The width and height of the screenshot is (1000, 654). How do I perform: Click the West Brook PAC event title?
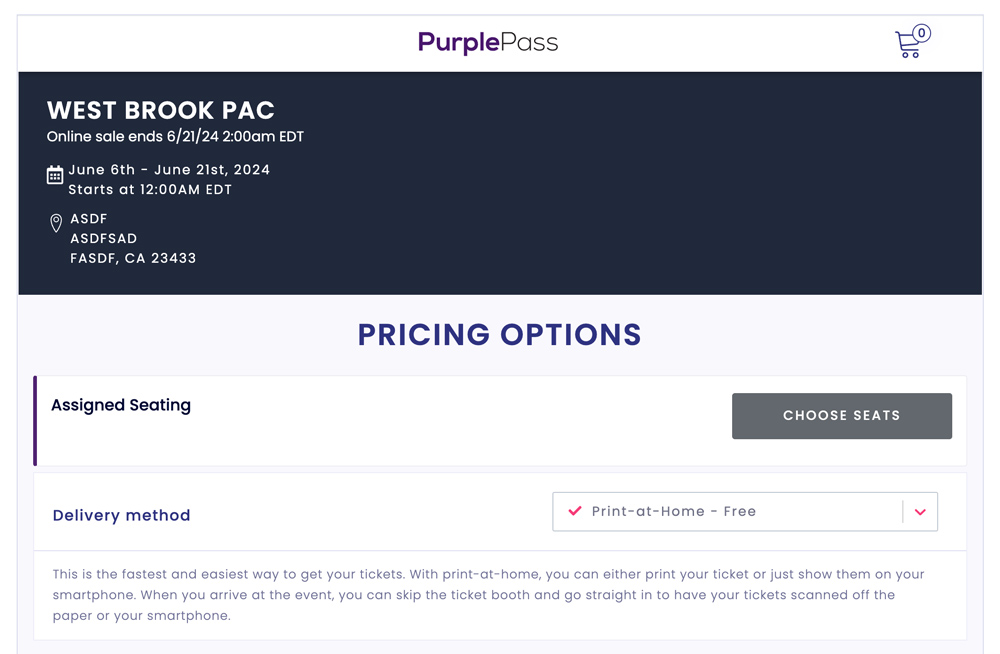click(x=161, y=110)
